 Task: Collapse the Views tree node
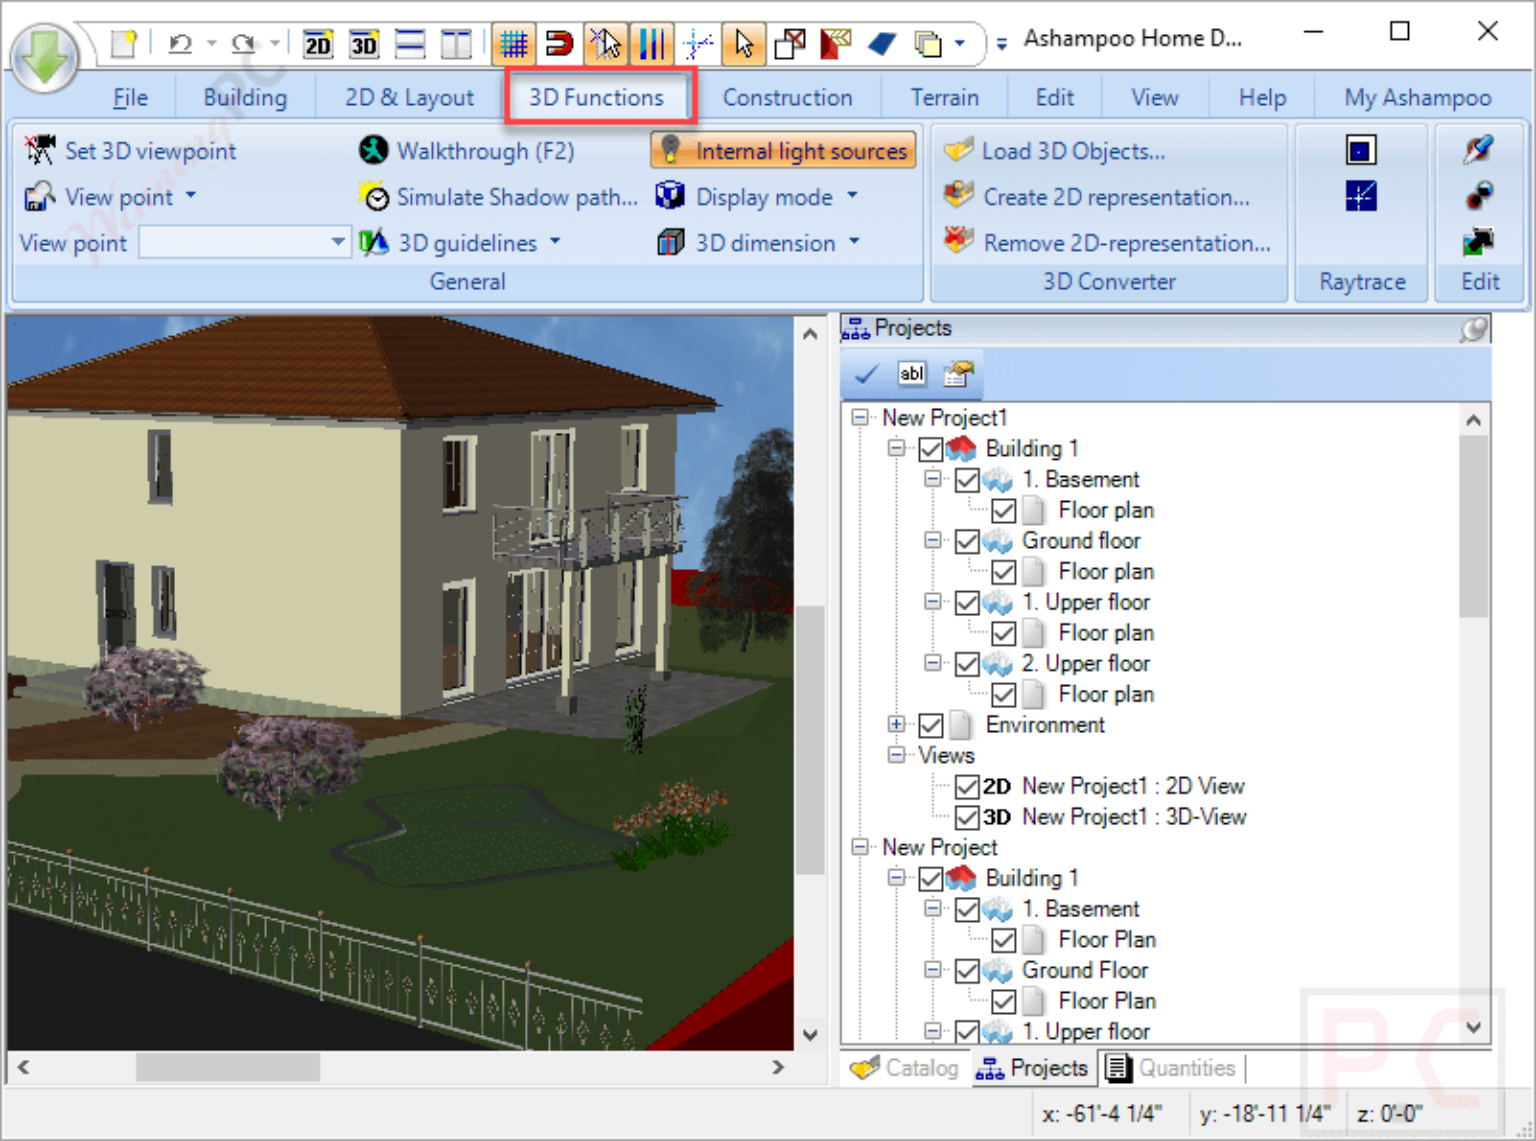pos(897,755)
